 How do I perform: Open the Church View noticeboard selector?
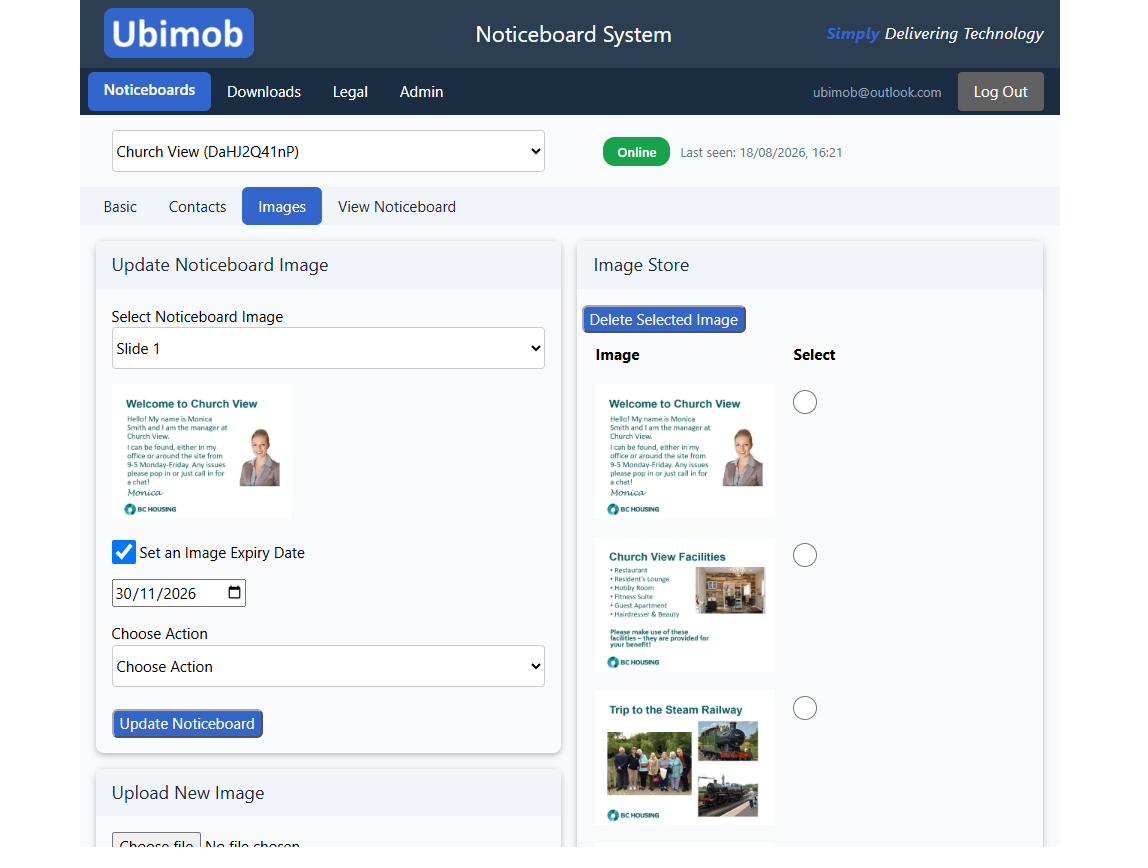point(328,151)
